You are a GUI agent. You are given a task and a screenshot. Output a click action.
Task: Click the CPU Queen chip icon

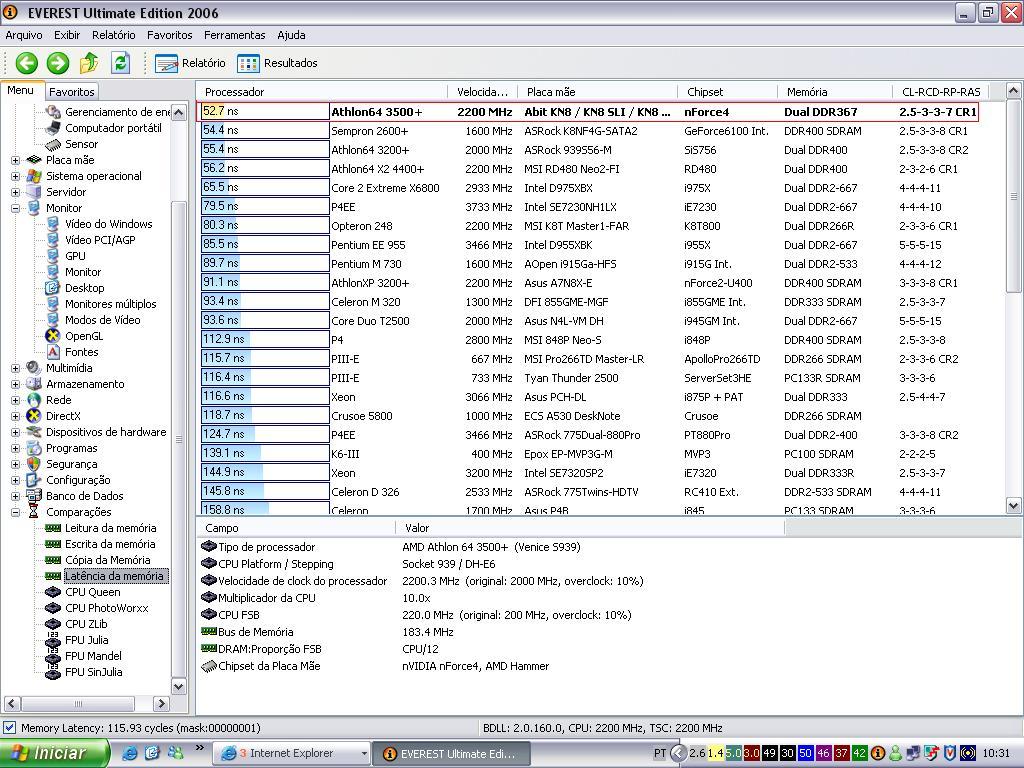click(x=53, y=592)
